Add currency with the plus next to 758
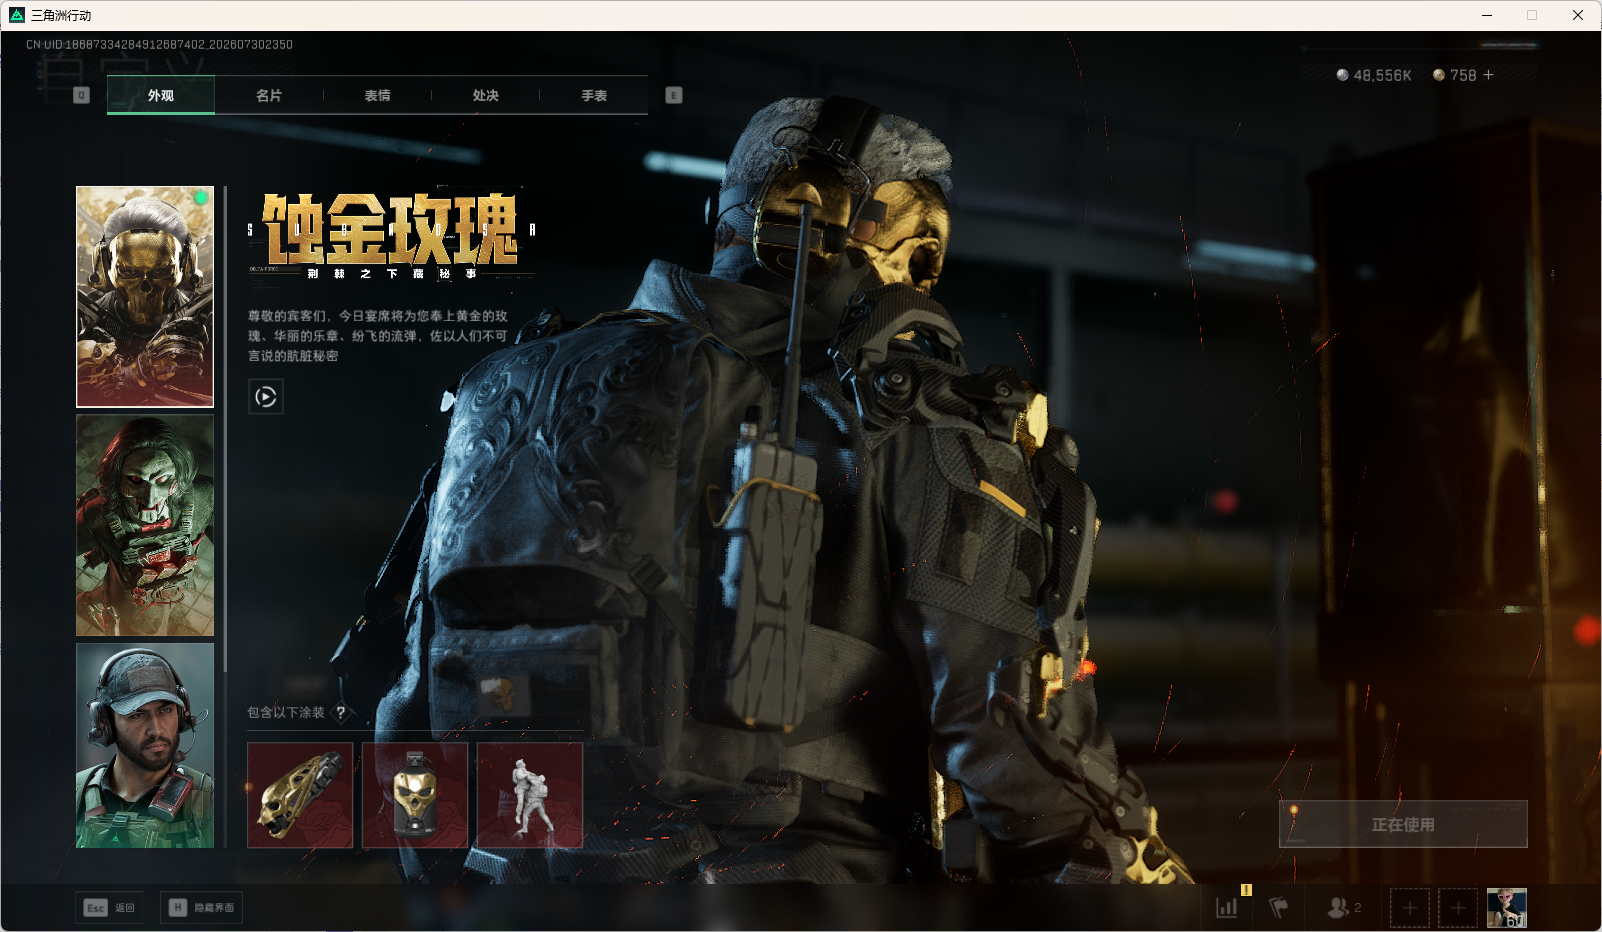The width and height of the screenshot is (1602, 932). [x=1488, y=75]
